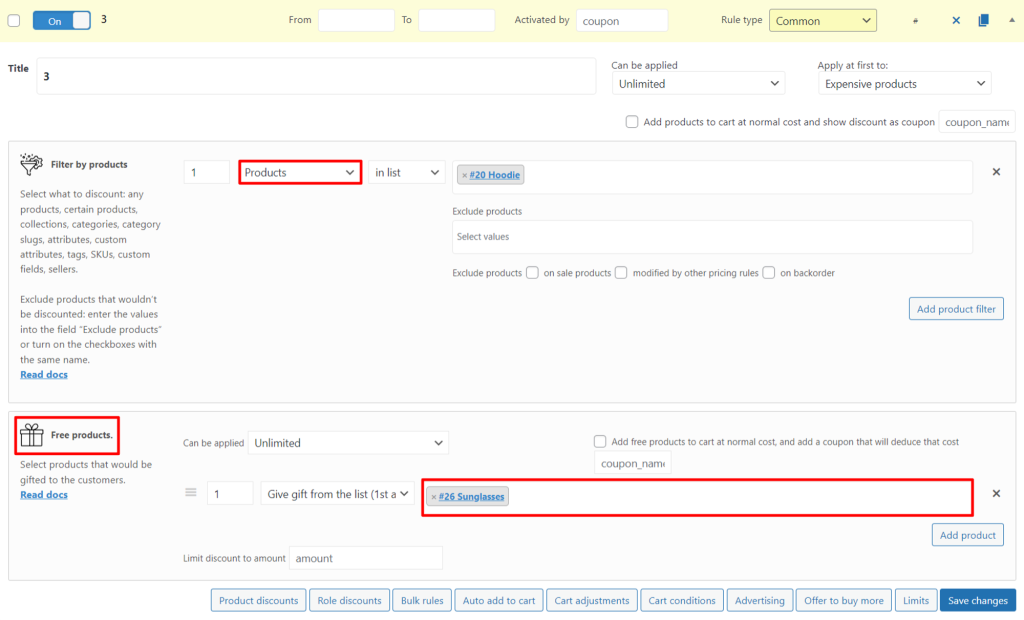Open the top 'Can be applied' Unlimited dropdown
Screen dimensions: 1024x620
click(x=698, y=84)
